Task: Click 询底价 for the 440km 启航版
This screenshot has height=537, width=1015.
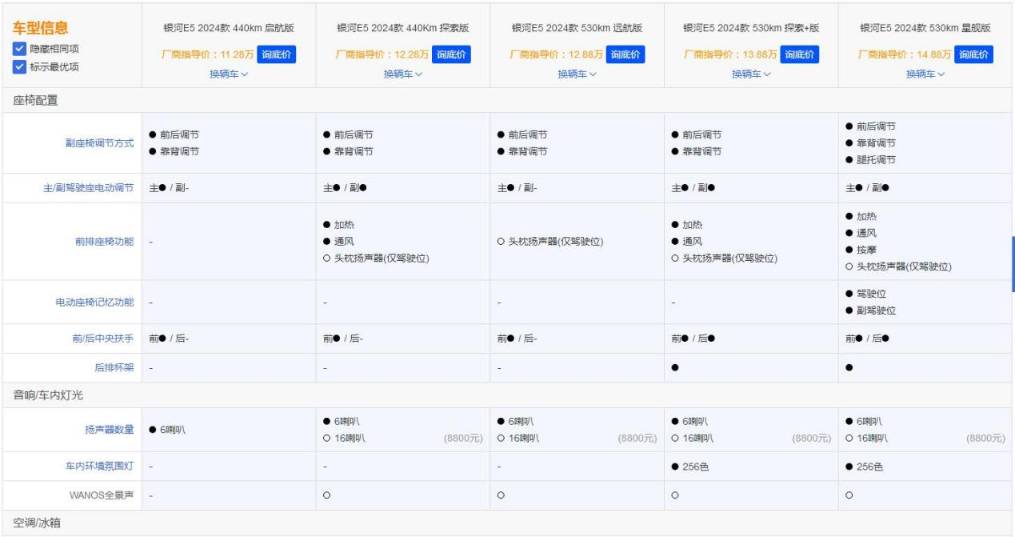Action: tap(276, 54)
